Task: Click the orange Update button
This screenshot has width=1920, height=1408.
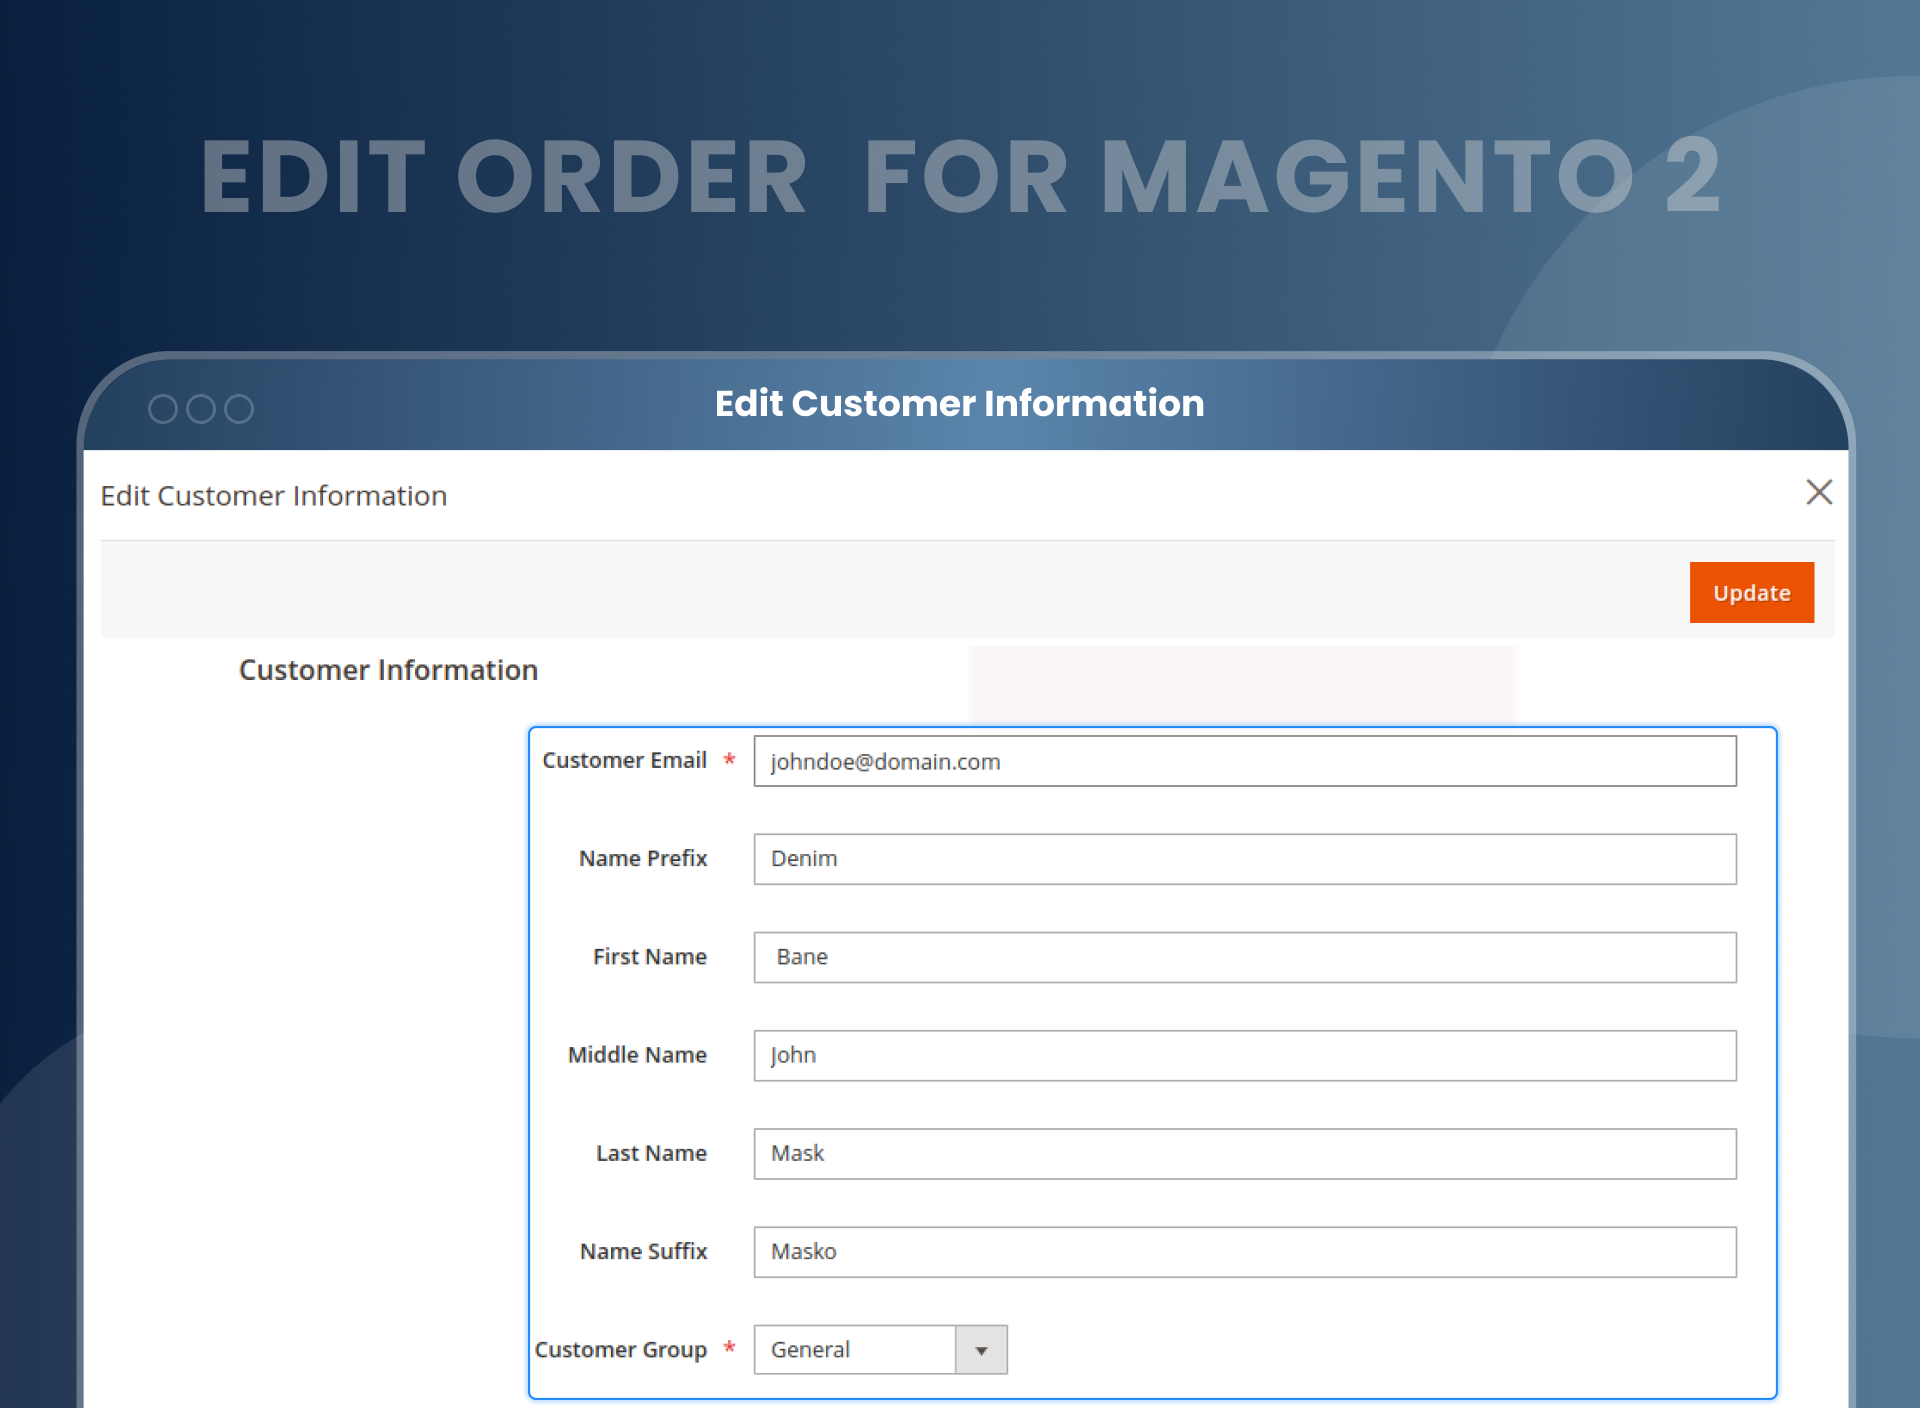Action: [x=1751, y=592]
